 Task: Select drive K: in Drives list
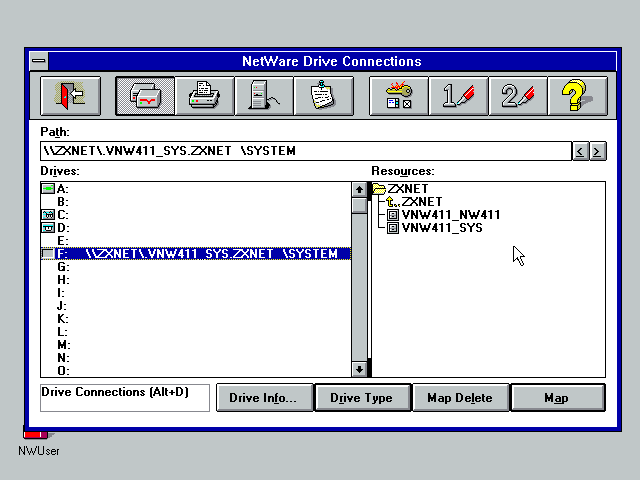click(x=196, y=319)
